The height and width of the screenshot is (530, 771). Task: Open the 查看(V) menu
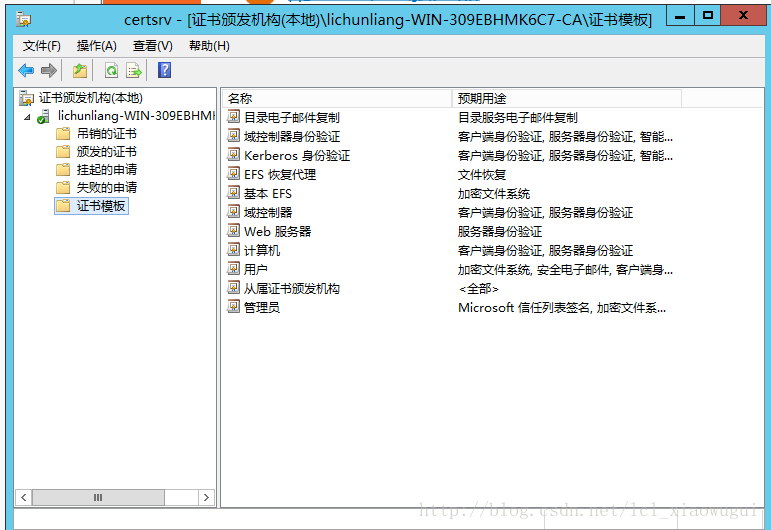[152, 46]
